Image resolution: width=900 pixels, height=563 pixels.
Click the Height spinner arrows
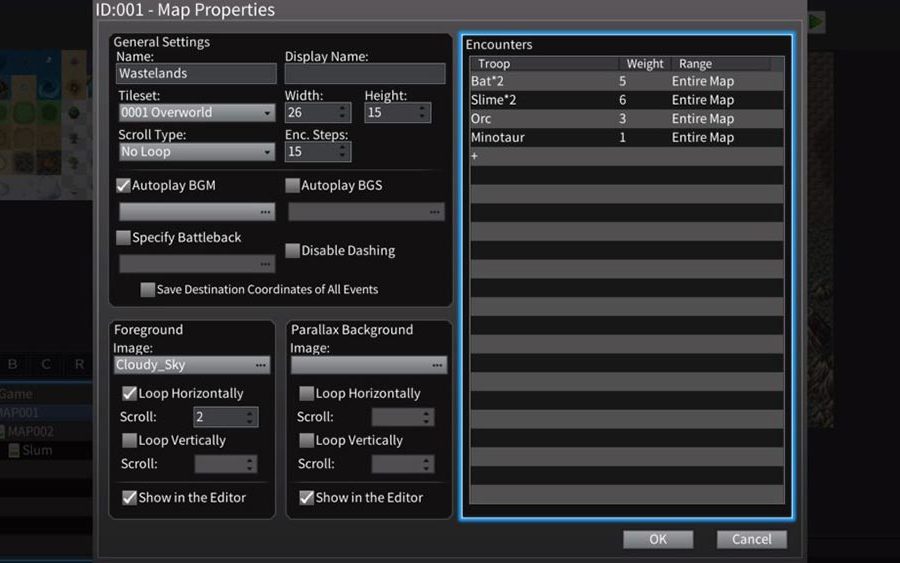[x=423, y=113]
